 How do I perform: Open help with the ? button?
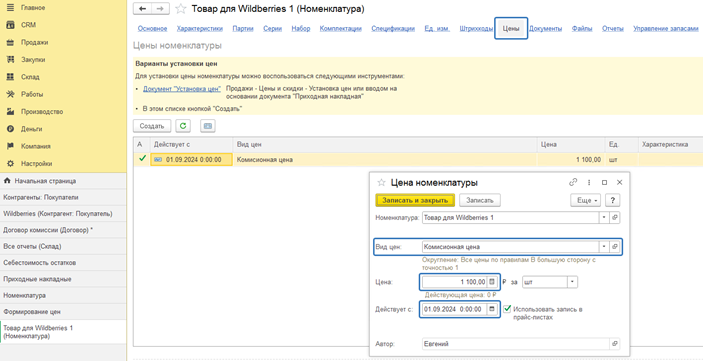[x=612, y=200]
